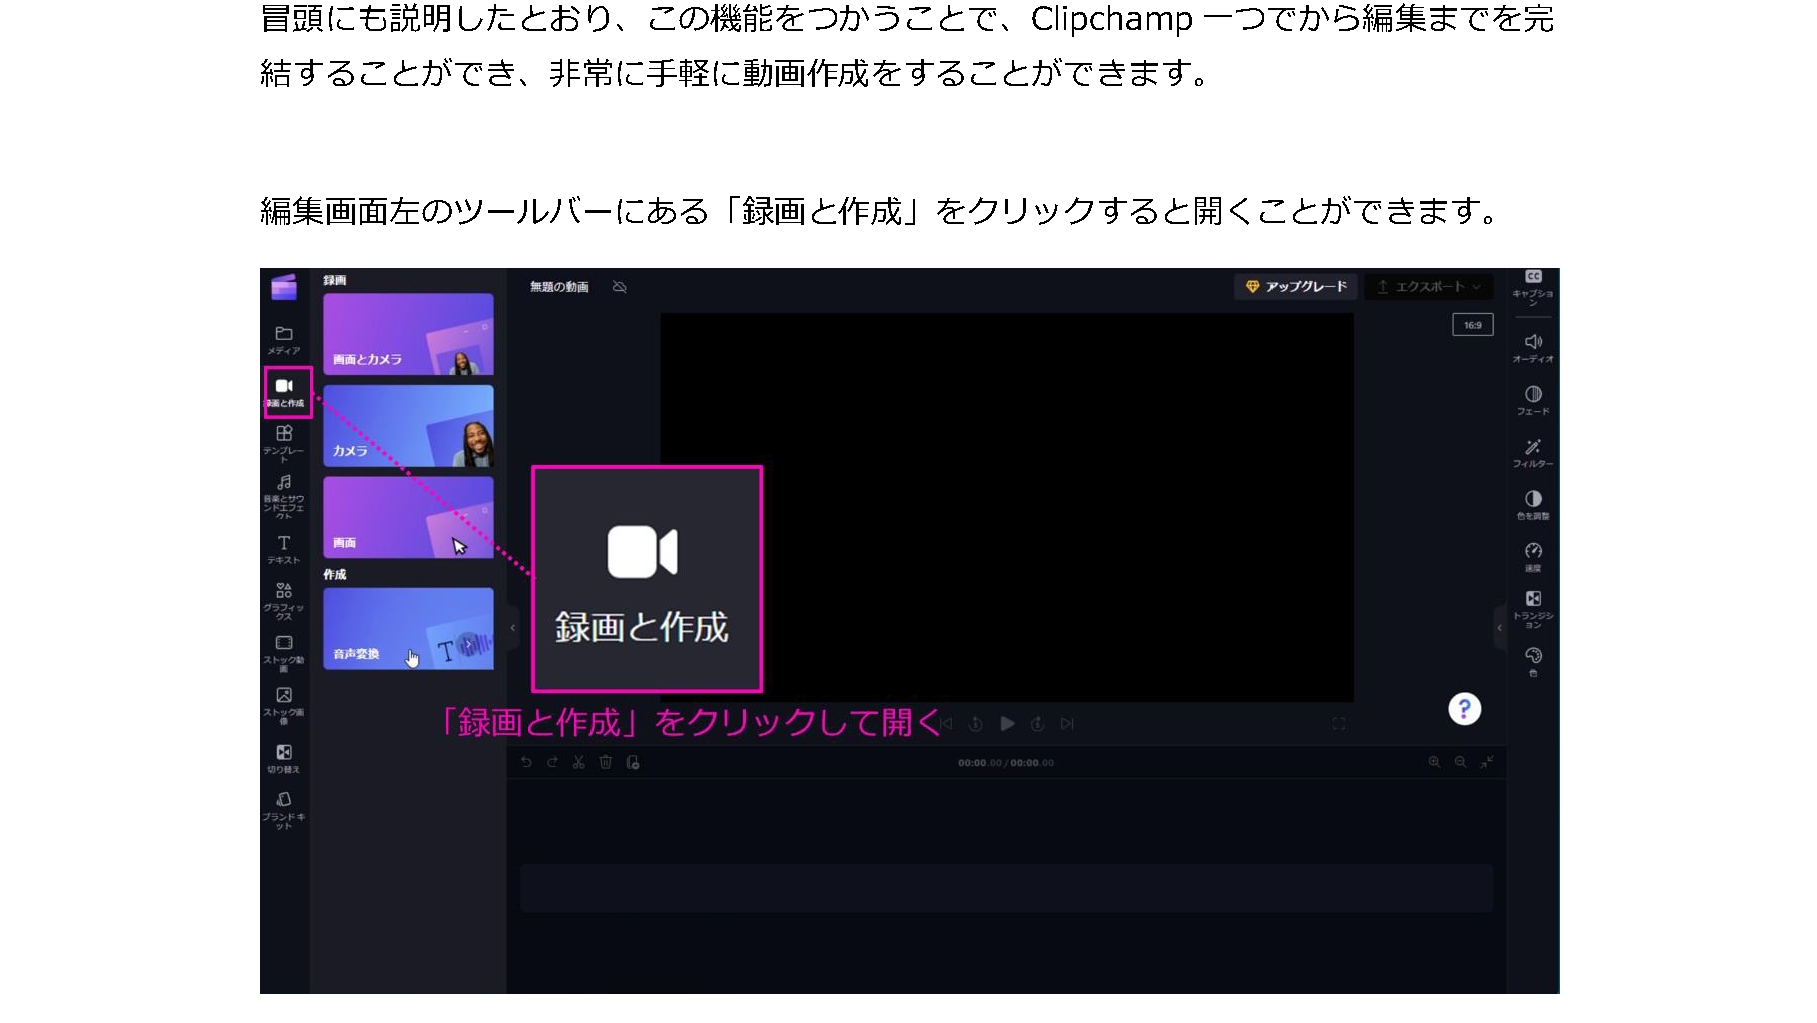Open the メディア (Media) sidebar tab
The image size is (1817, 1023).
pyautogui.click(x=284, y=340)
